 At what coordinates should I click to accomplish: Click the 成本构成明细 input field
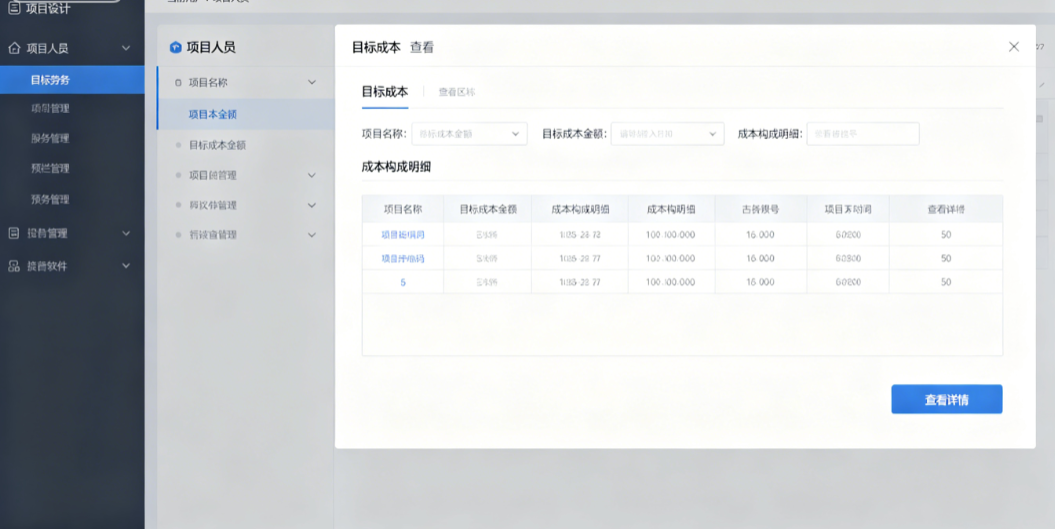[863, 134]
